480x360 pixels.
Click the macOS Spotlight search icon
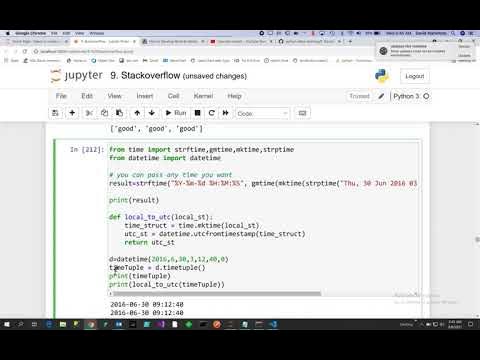pos(453,33)
